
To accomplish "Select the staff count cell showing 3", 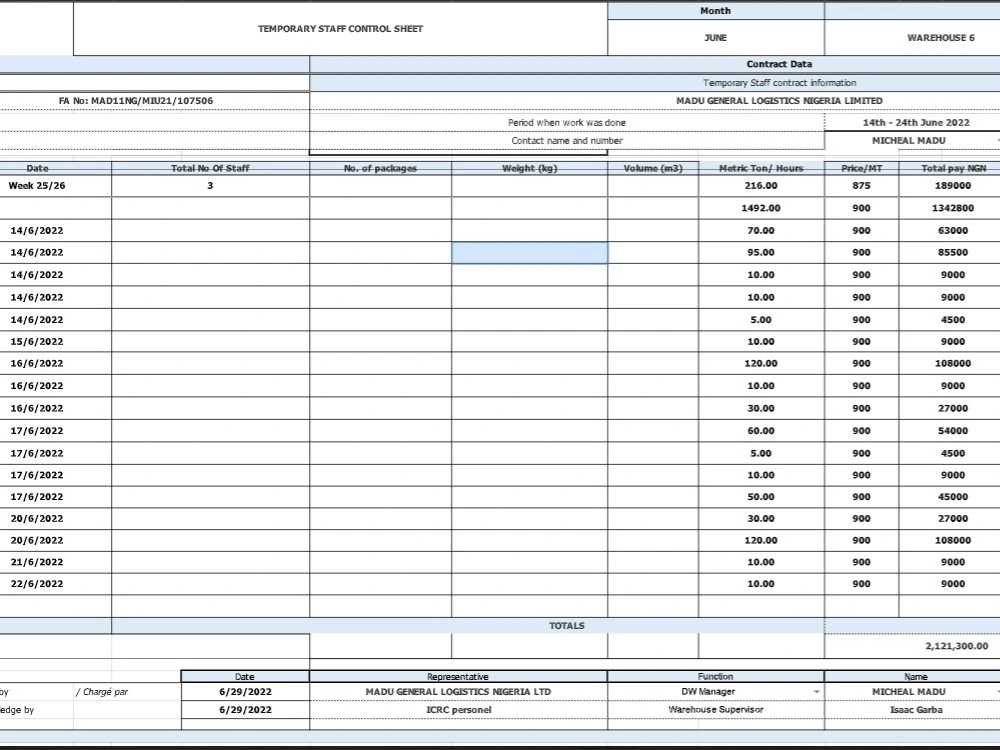I will pos(210,186).
